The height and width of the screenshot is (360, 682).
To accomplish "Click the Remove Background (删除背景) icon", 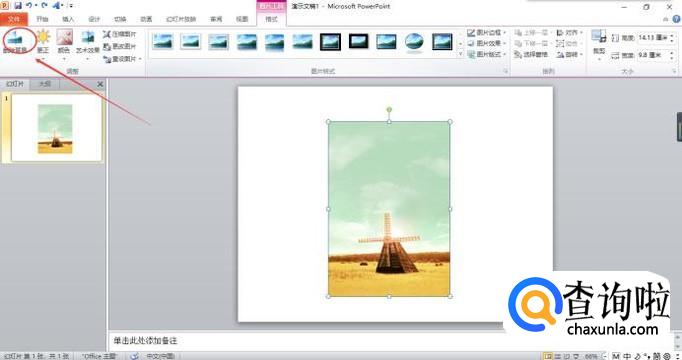I will (x=16, y=42).
